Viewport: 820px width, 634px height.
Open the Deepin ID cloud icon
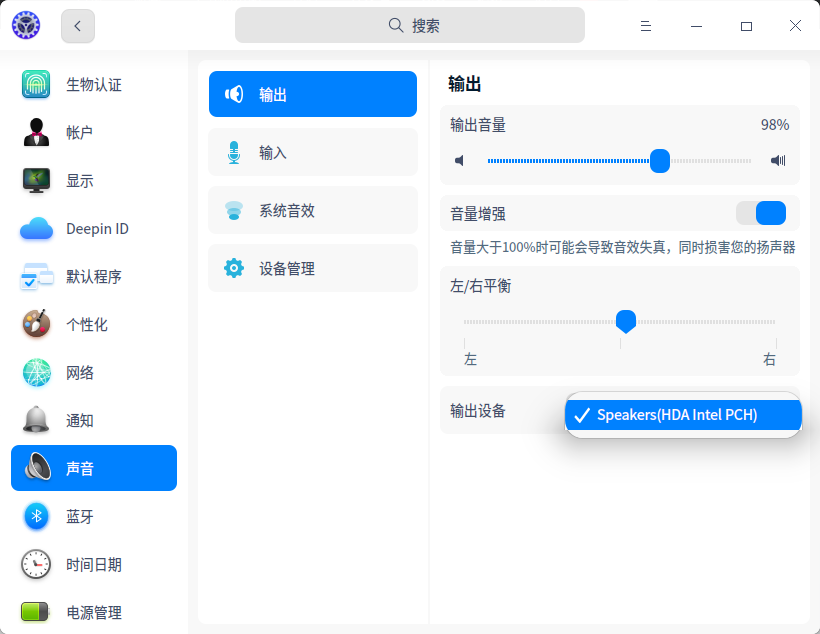[x=36, y=229]
